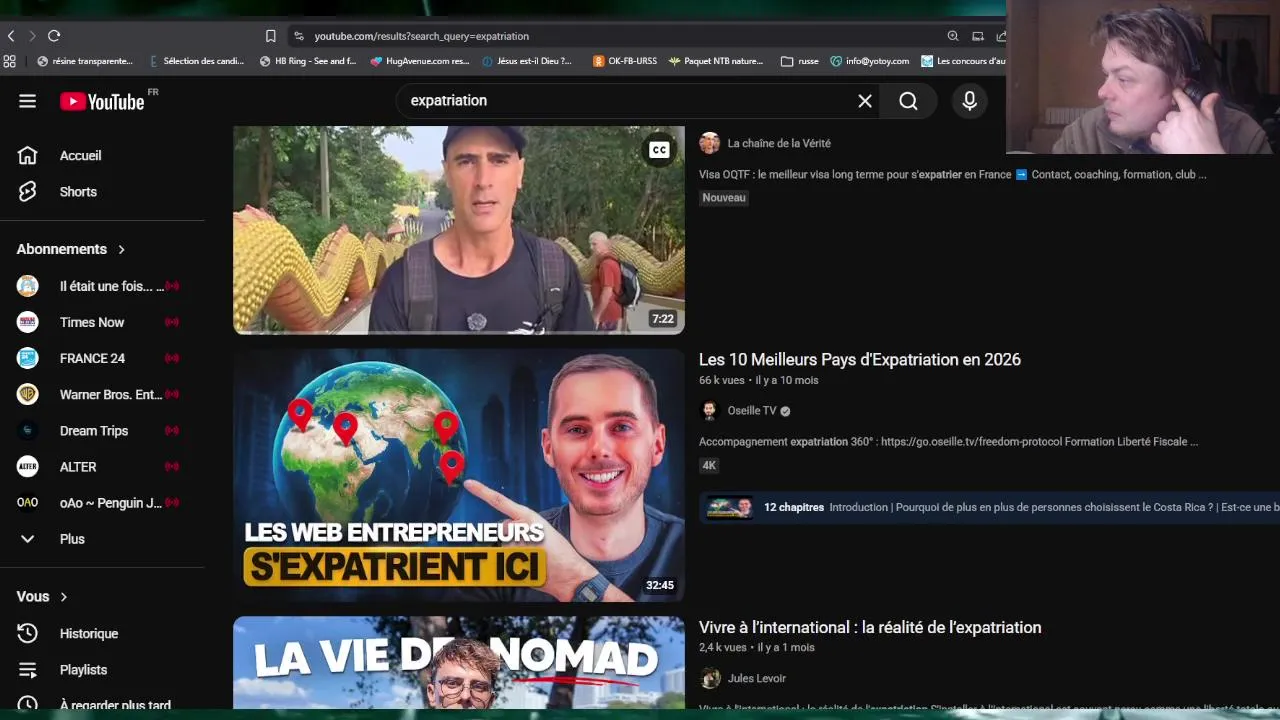This screenshot has width=1280, height=720.
Task: Open 'Vivre à l'international' video title
Action: [870, 628]
